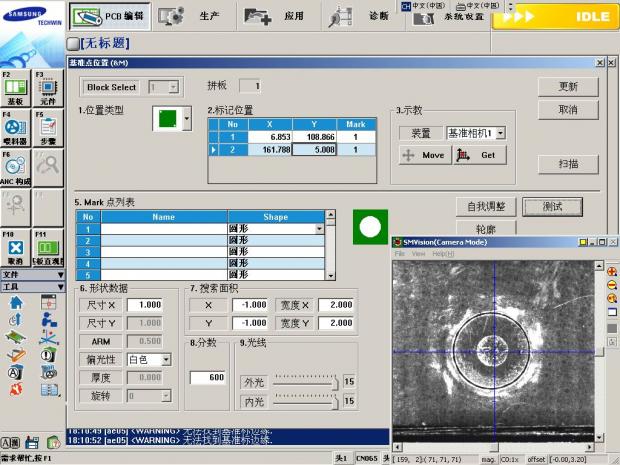Open the Help(H) menu in SMVision
The width and height of the screenshot is (620, 465).
click(443, 253)
